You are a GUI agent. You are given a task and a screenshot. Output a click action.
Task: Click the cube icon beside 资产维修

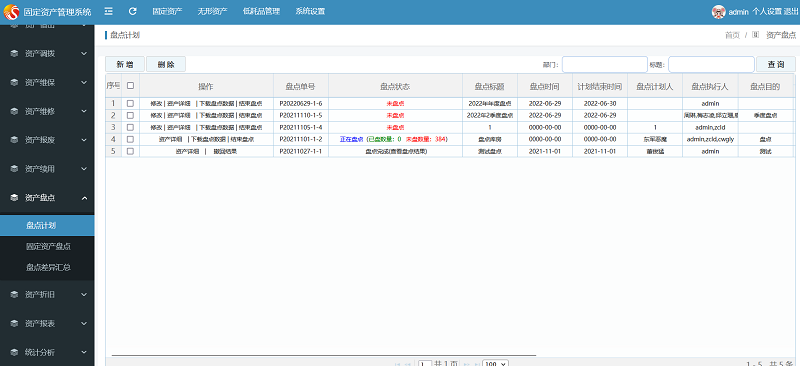click(14, 111)
